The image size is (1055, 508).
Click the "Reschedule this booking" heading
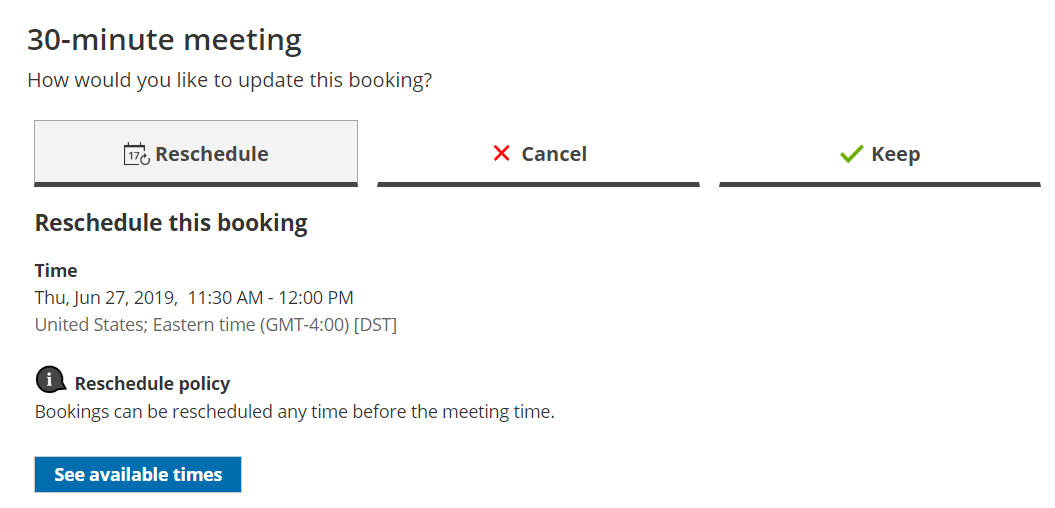point(171,223)
